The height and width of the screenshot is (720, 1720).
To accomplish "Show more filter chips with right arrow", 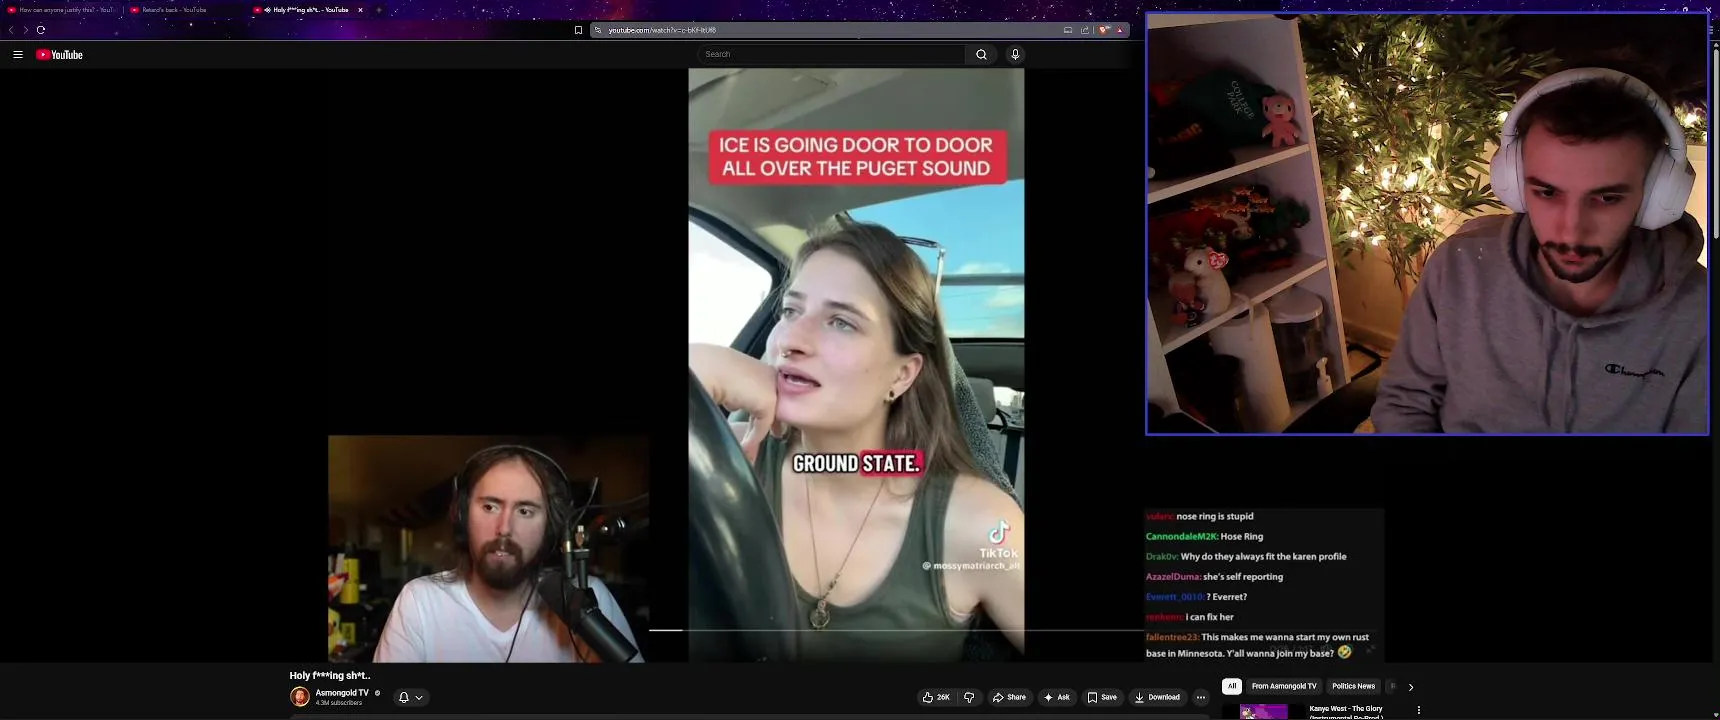I will pos(1410,687).
